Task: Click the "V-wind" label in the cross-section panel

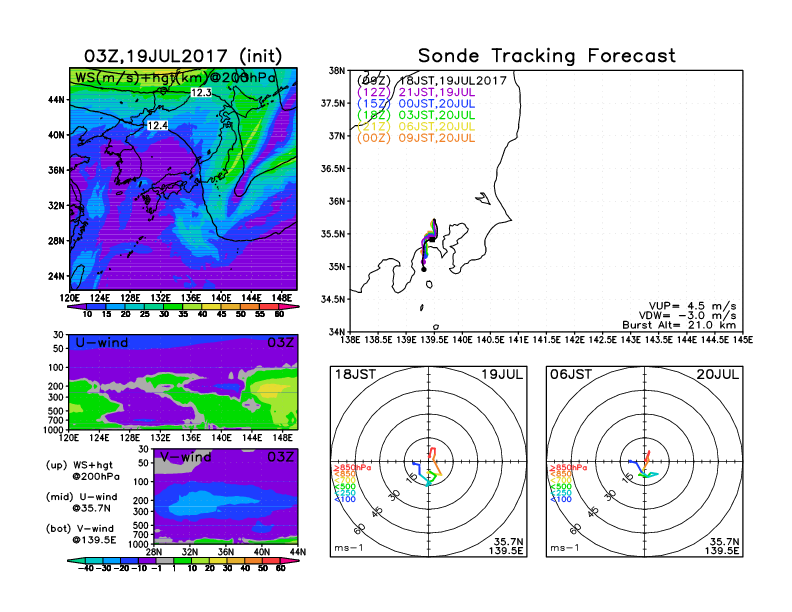Action: tap(185, 457)
